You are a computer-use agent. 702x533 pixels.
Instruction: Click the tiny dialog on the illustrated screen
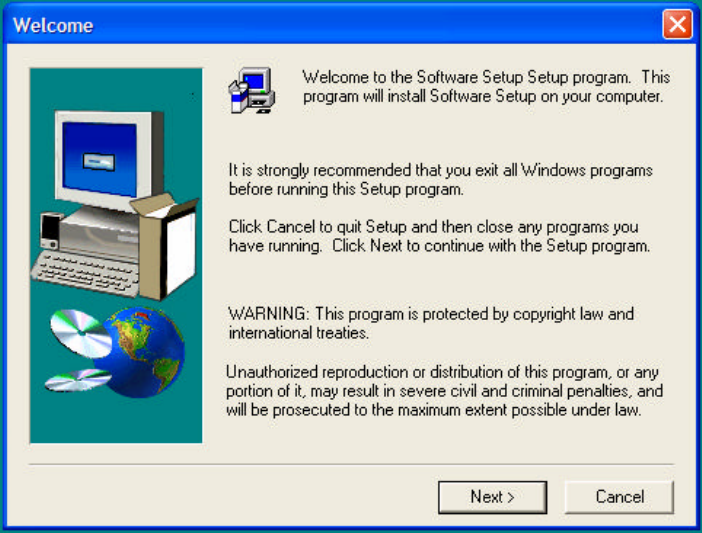pos(99,162)
